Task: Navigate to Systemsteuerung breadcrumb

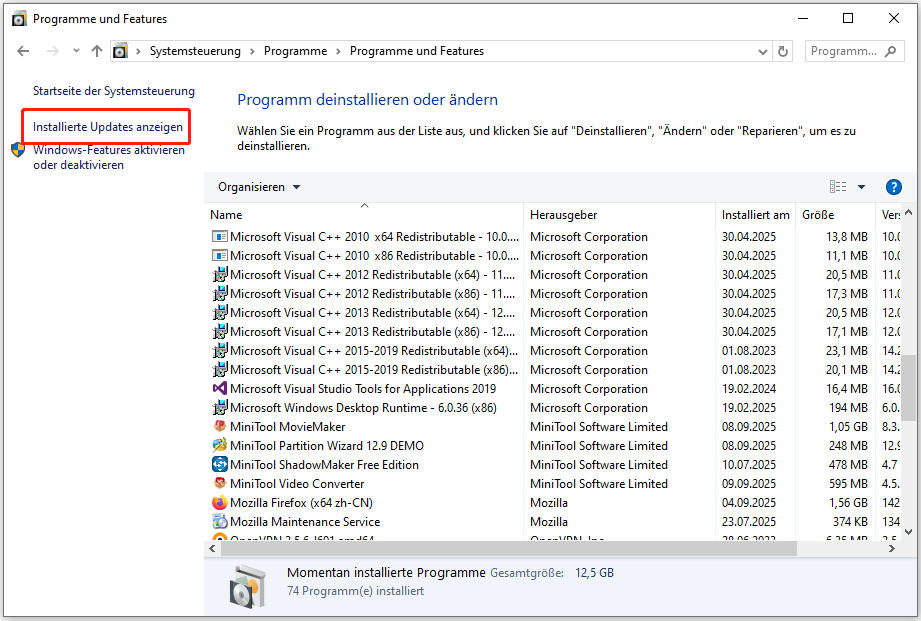Action: coord(195,51)
